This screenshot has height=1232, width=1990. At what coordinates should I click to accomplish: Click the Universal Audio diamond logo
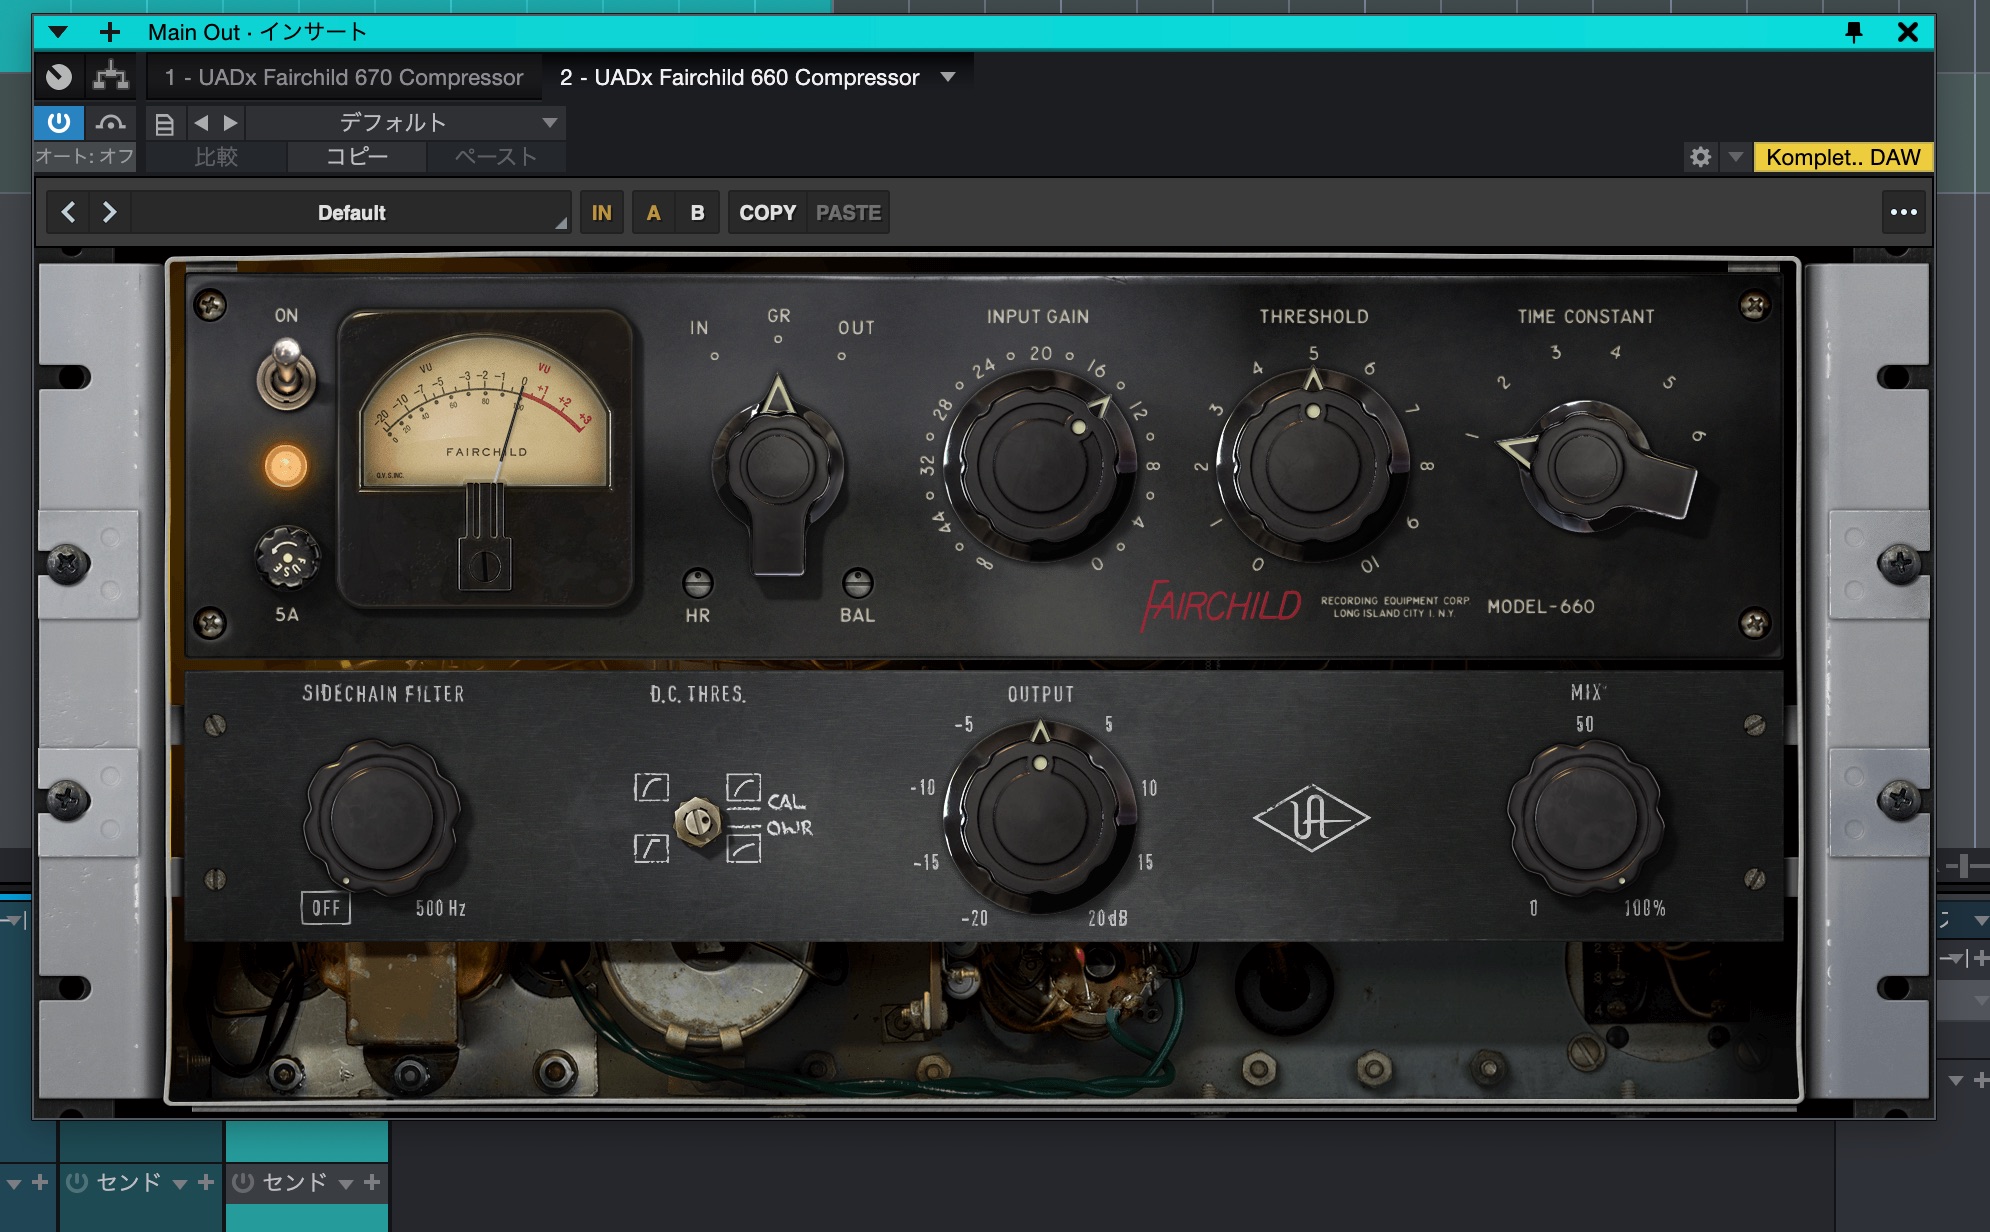[1311, 819]
